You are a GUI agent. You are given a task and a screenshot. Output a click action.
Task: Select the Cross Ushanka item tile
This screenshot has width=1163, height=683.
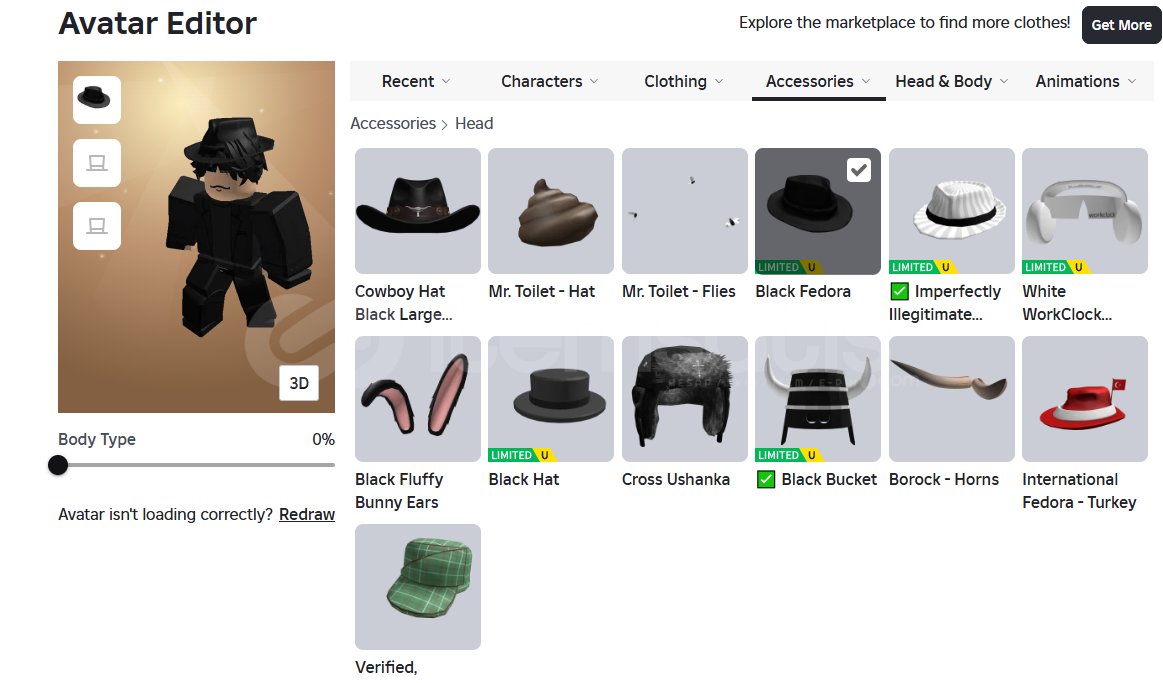[685, 399]
